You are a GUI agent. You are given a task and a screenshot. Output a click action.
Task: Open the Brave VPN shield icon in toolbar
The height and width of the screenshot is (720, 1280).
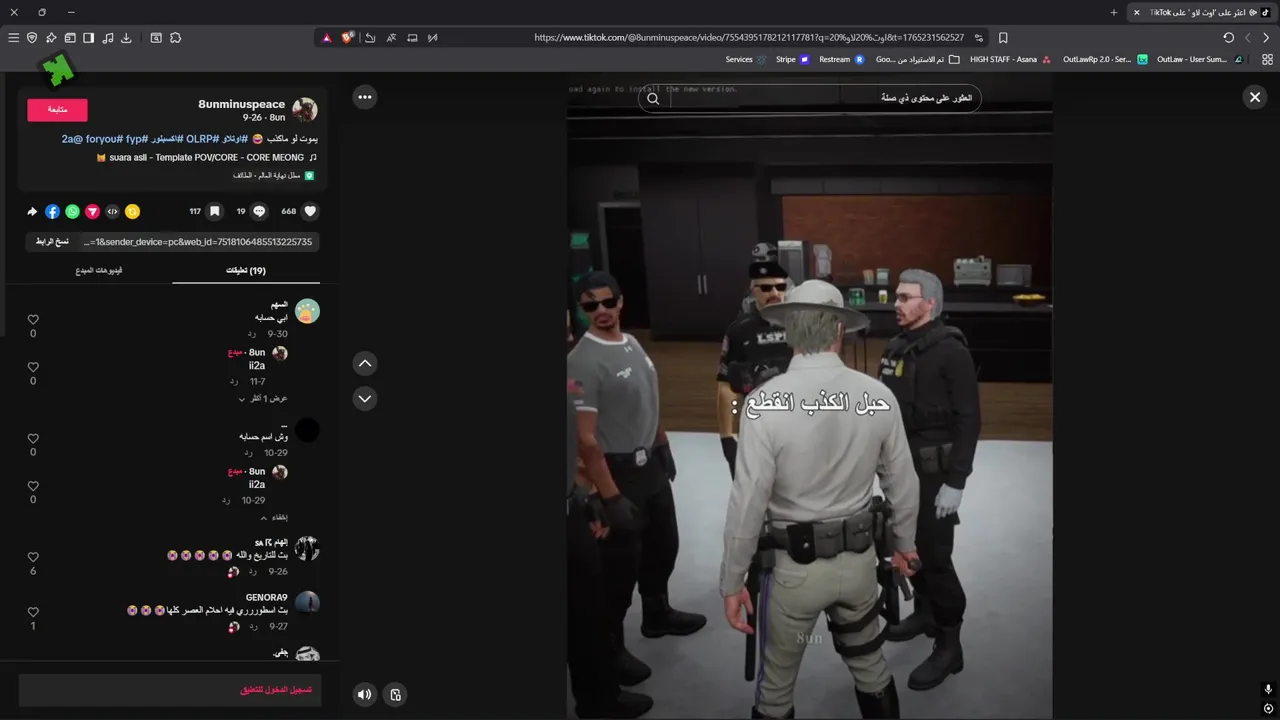(32, 38)
